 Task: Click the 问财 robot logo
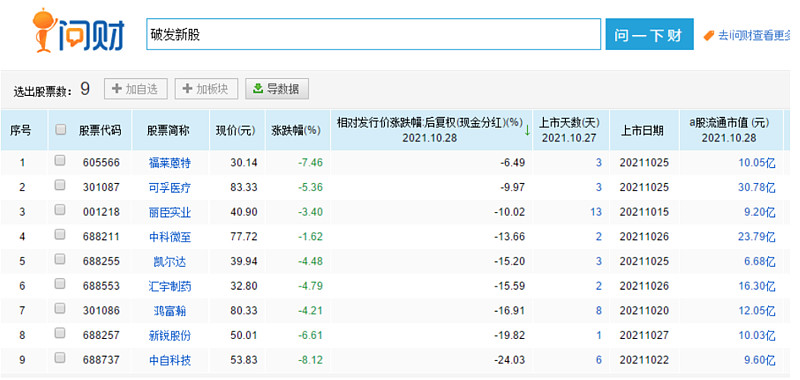pyautogui.click(x=79, y=30)
